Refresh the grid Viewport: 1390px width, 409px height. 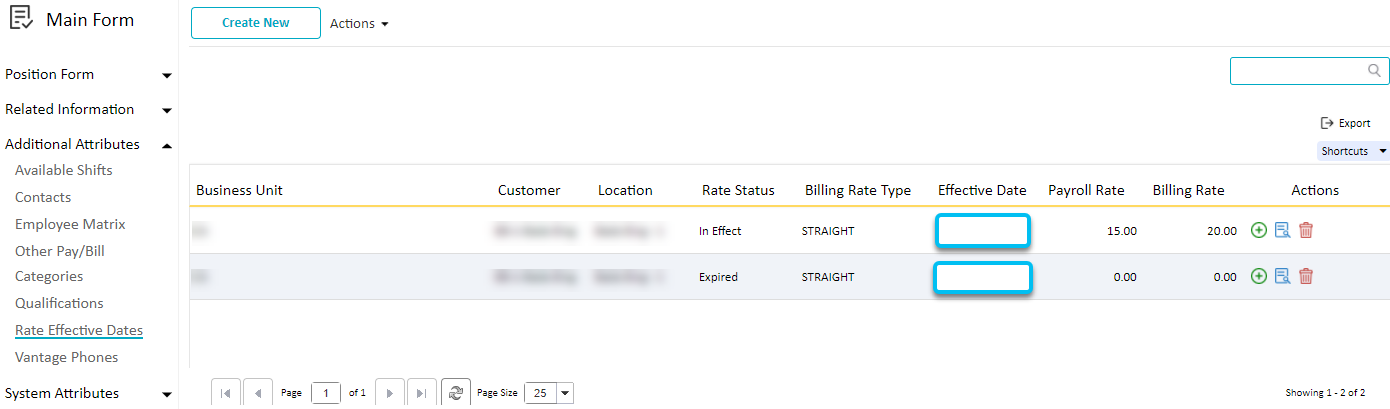(x=456, y=393)
